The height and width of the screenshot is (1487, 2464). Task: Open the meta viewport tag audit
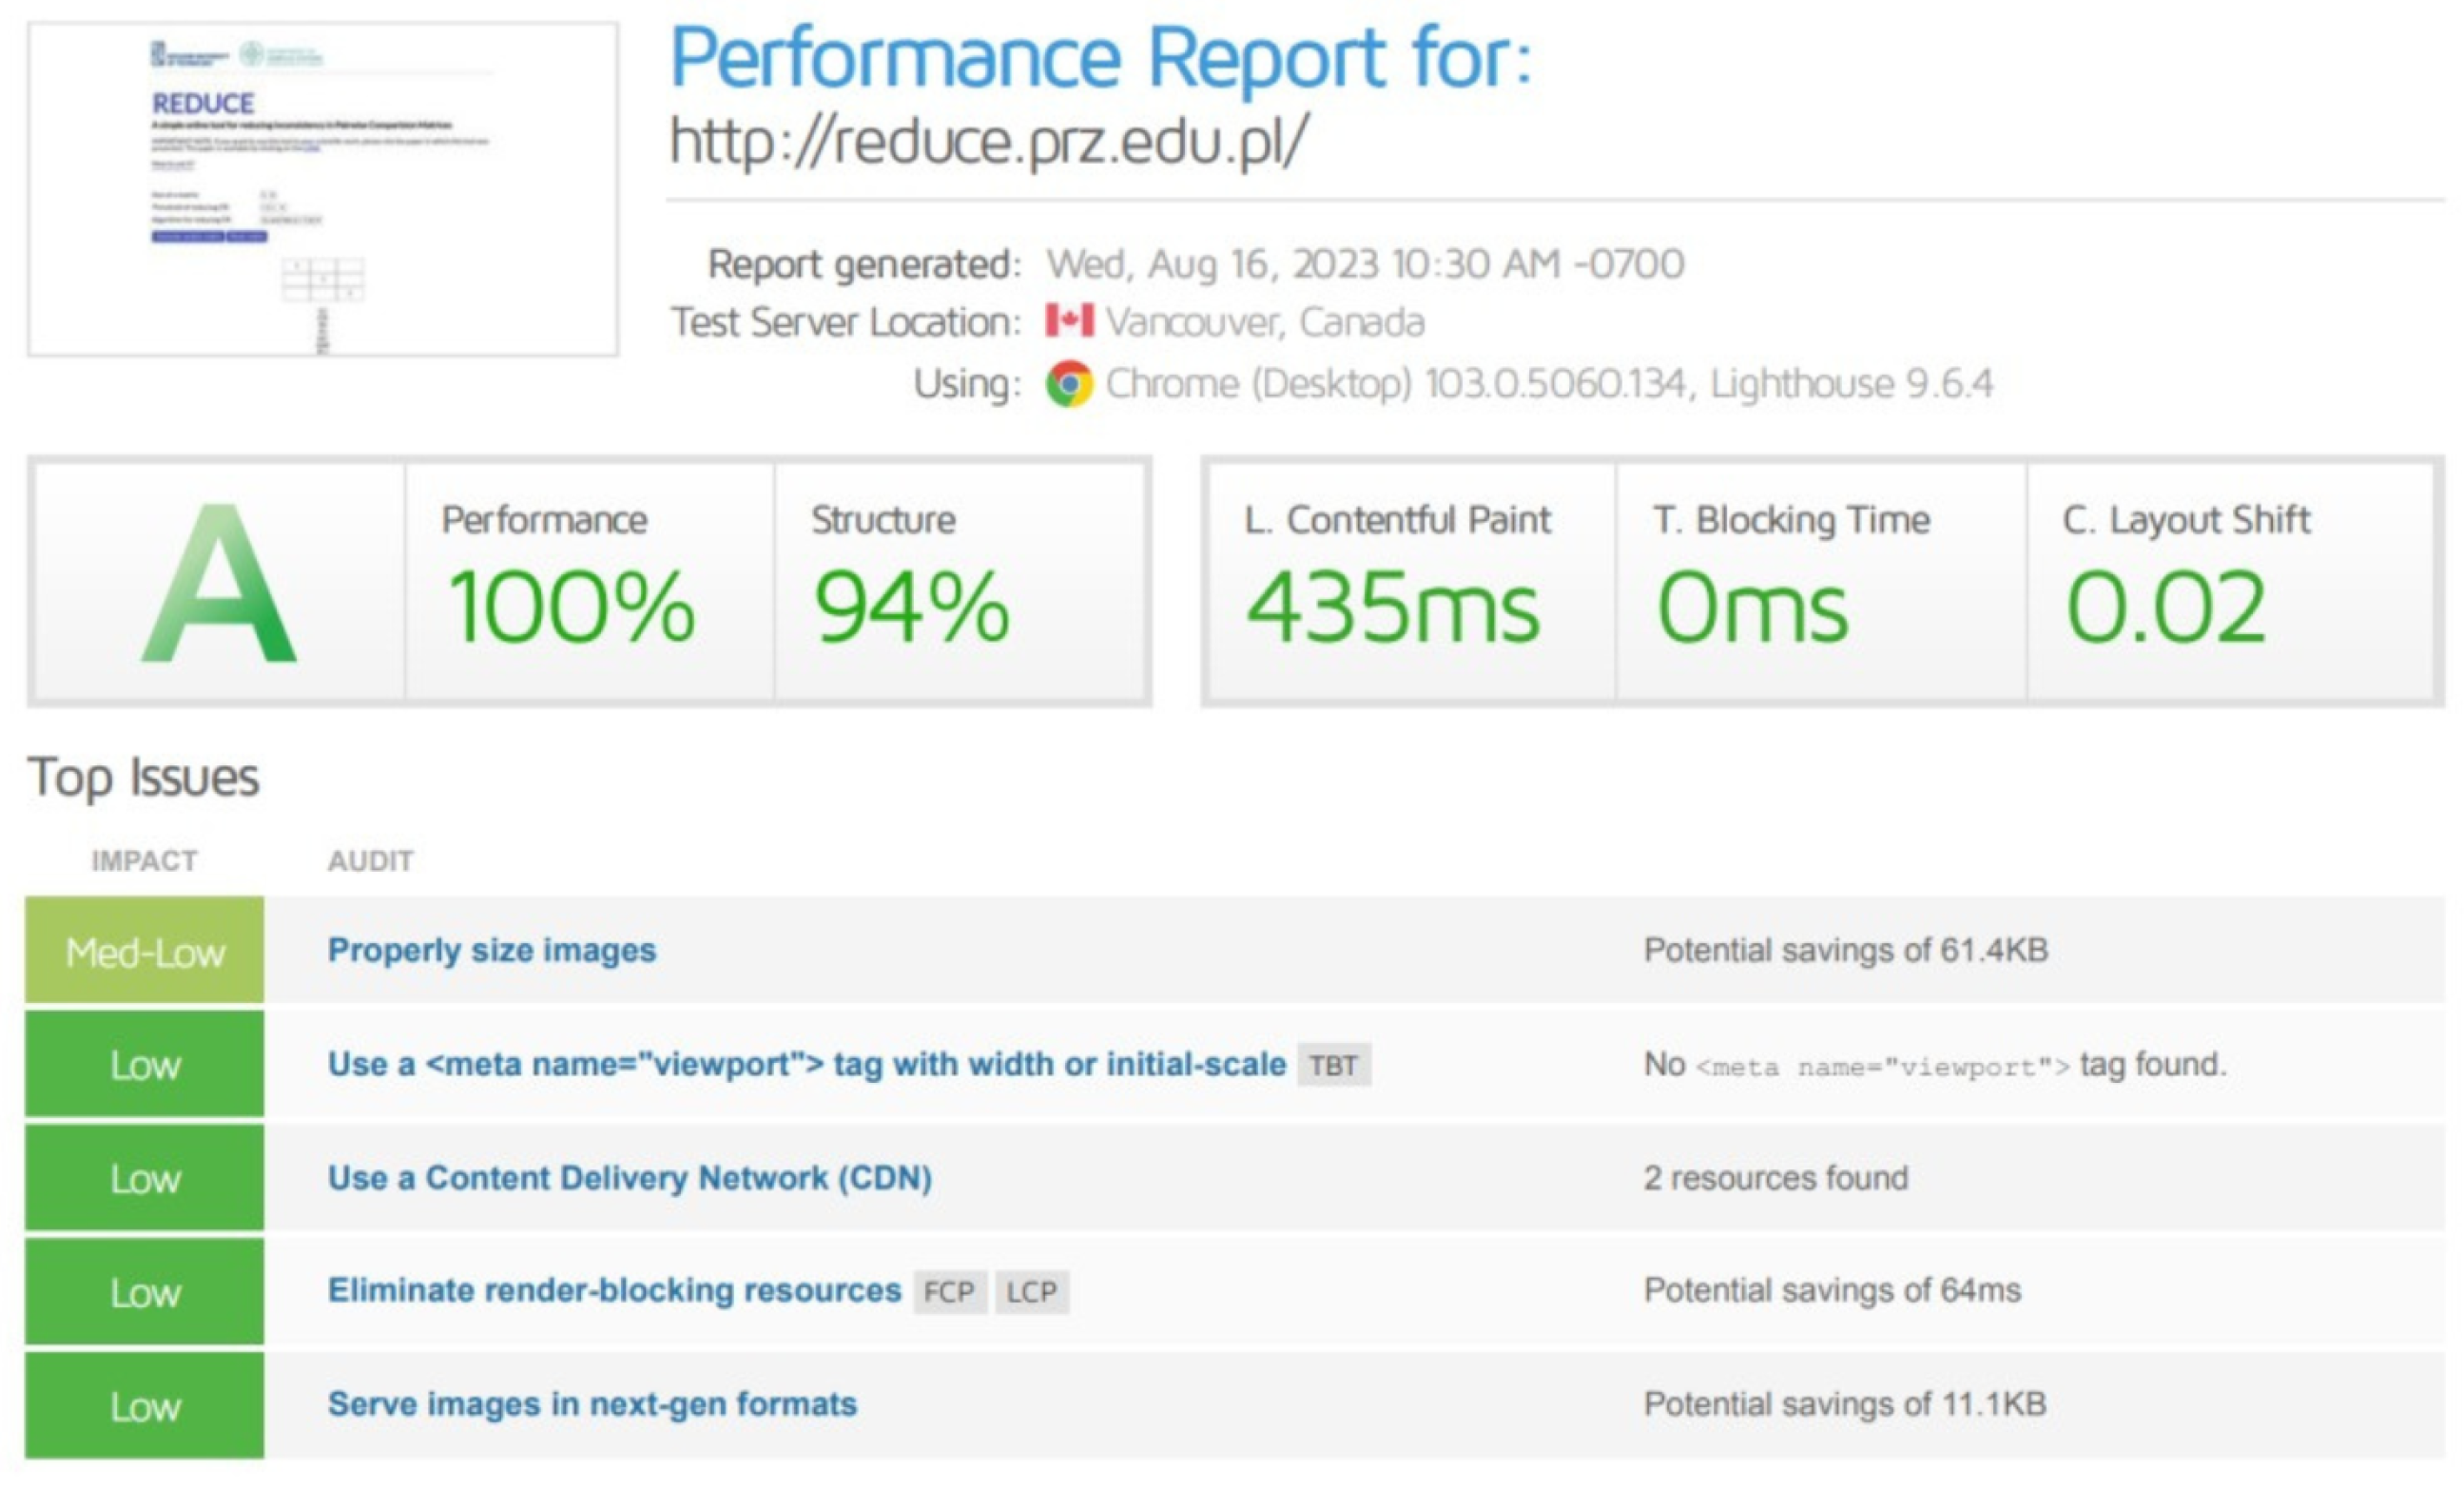pos(806,1064)
